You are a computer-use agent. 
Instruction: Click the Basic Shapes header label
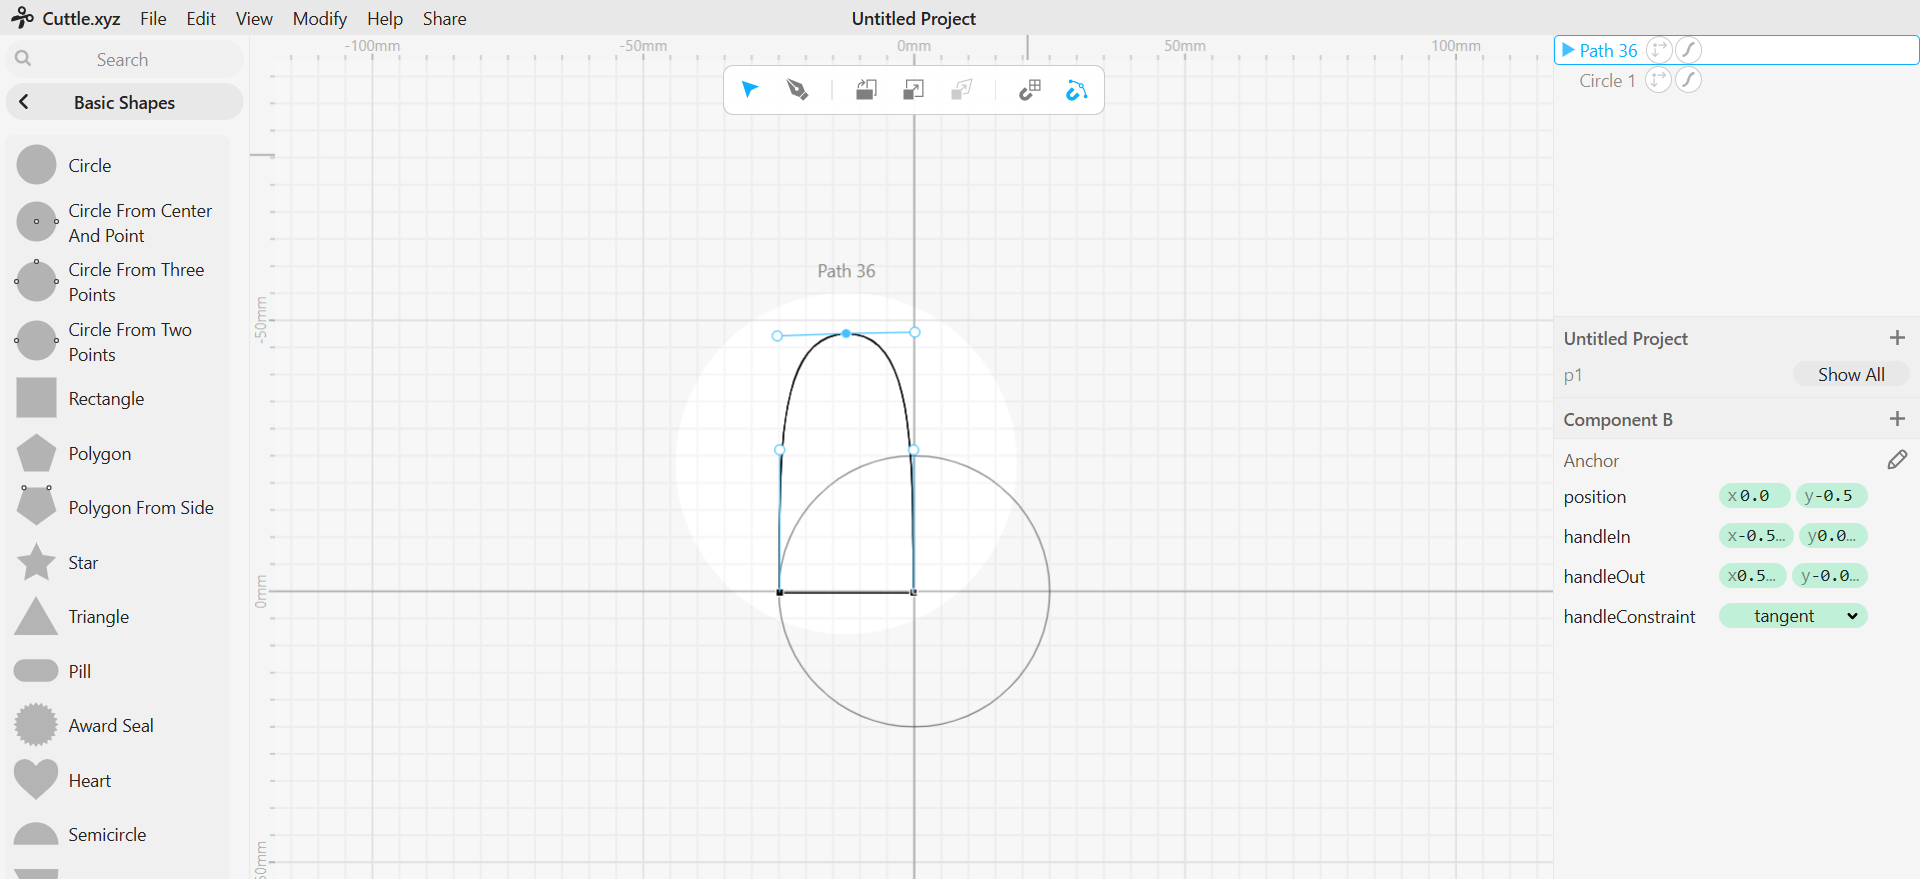[124, 102]
